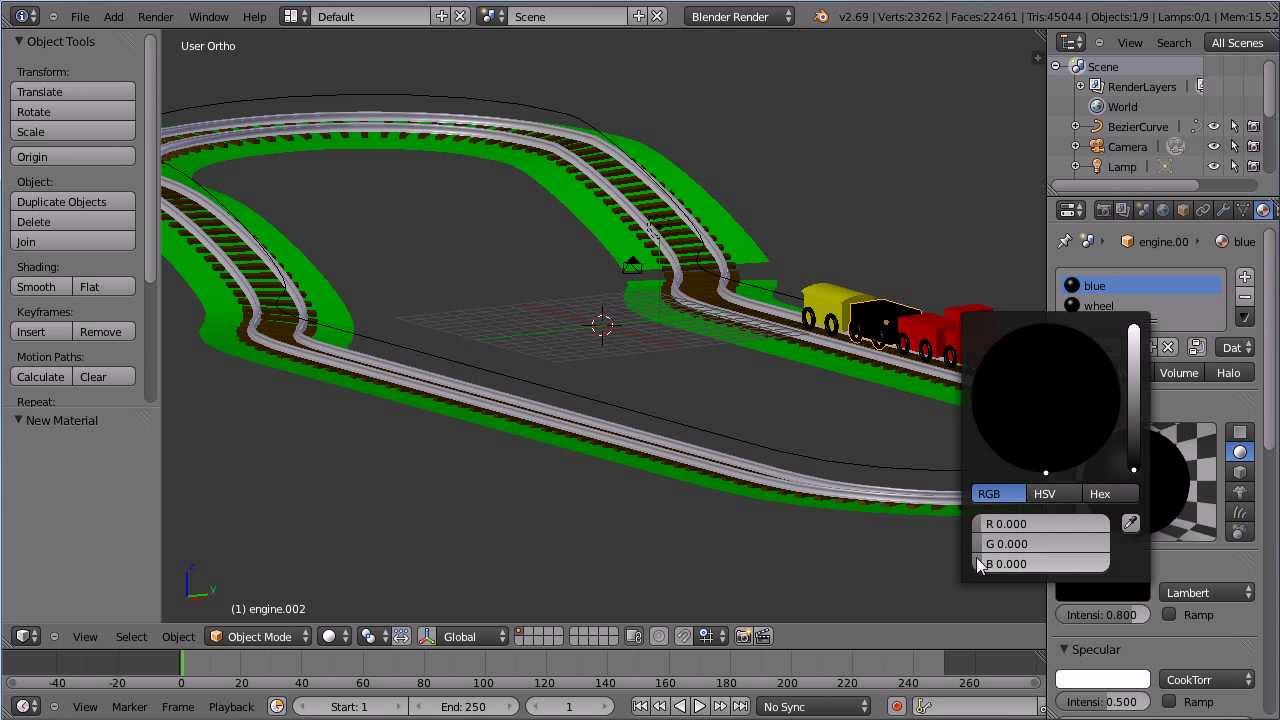This screenshot has width=1280, height=720.
Task: Collapse the Object Tools panel
Action: (x=19, y=41)
